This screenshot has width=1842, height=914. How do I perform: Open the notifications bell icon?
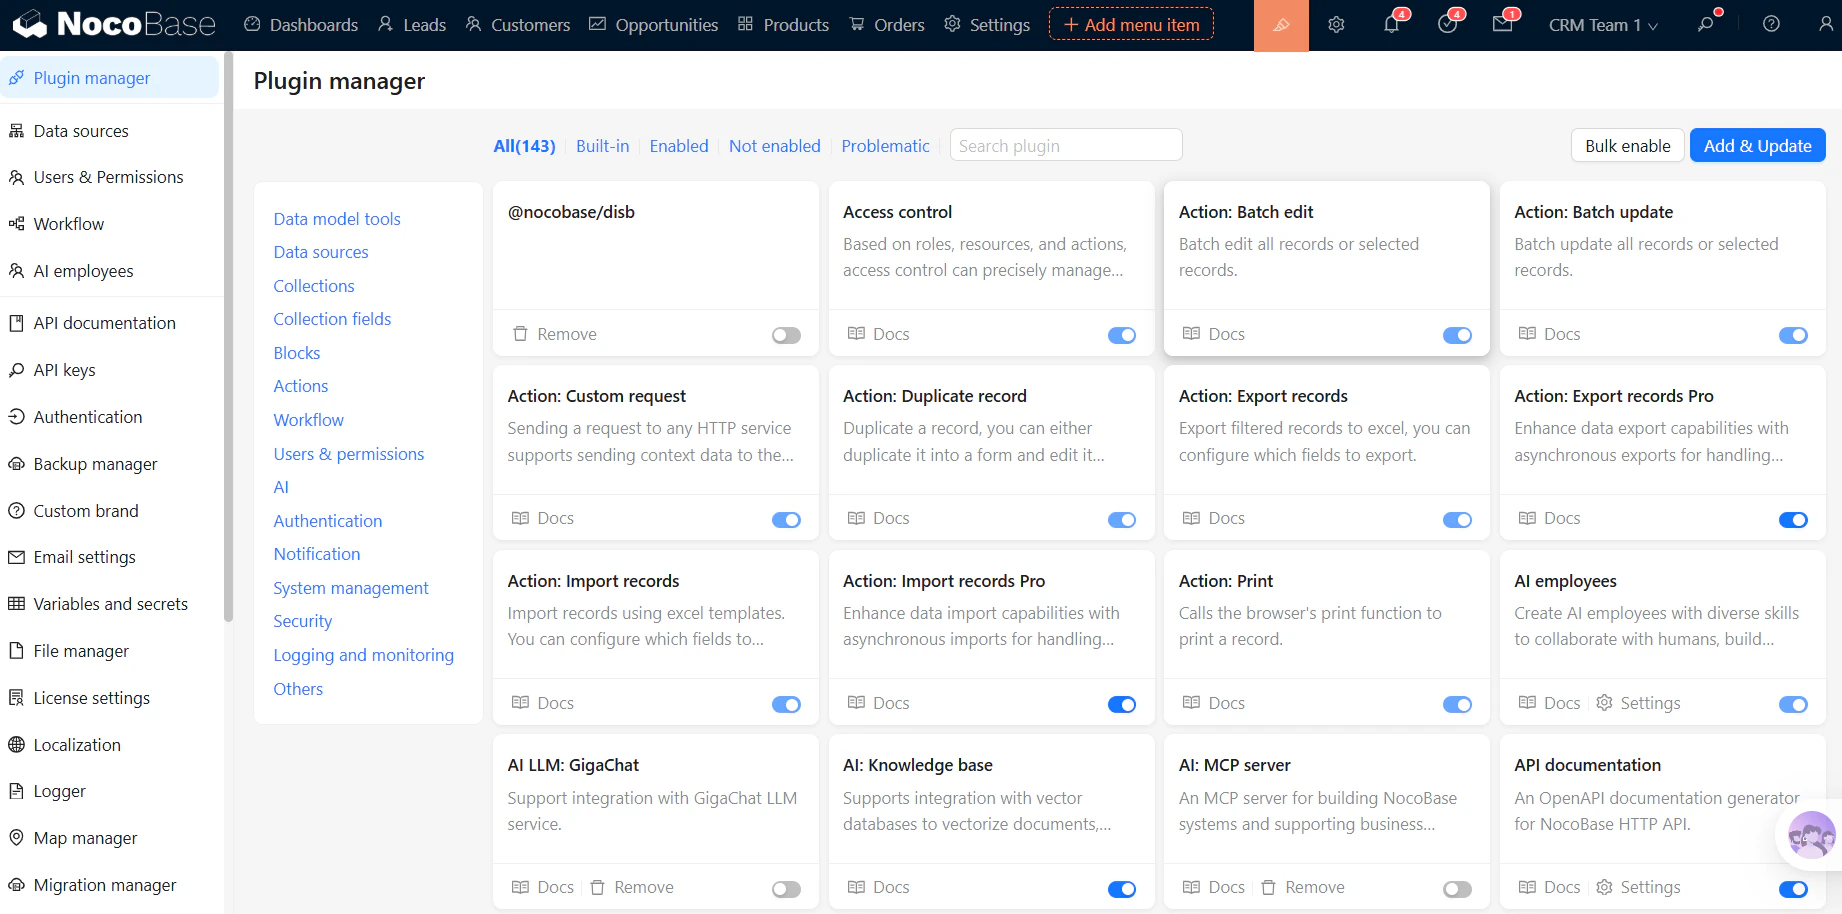[1391, 25]
